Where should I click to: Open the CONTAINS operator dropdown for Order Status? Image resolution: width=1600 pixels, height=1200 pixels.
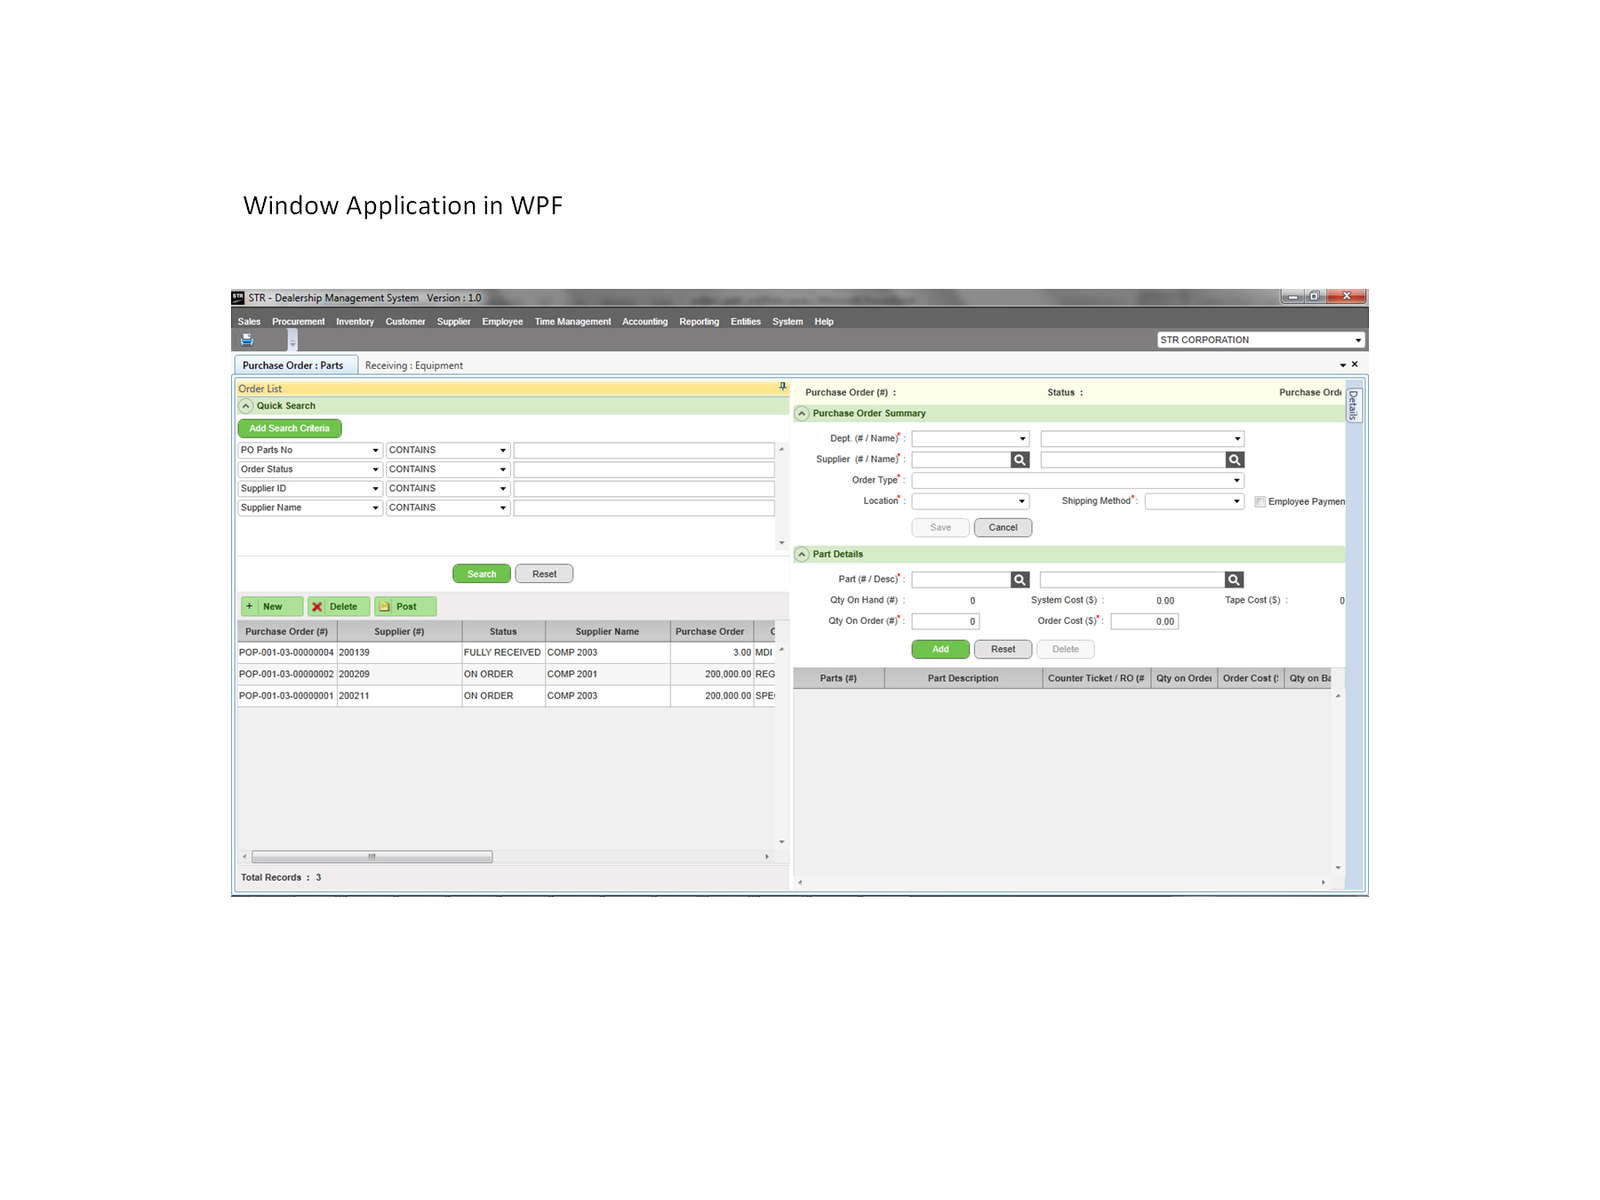(501, 468)
